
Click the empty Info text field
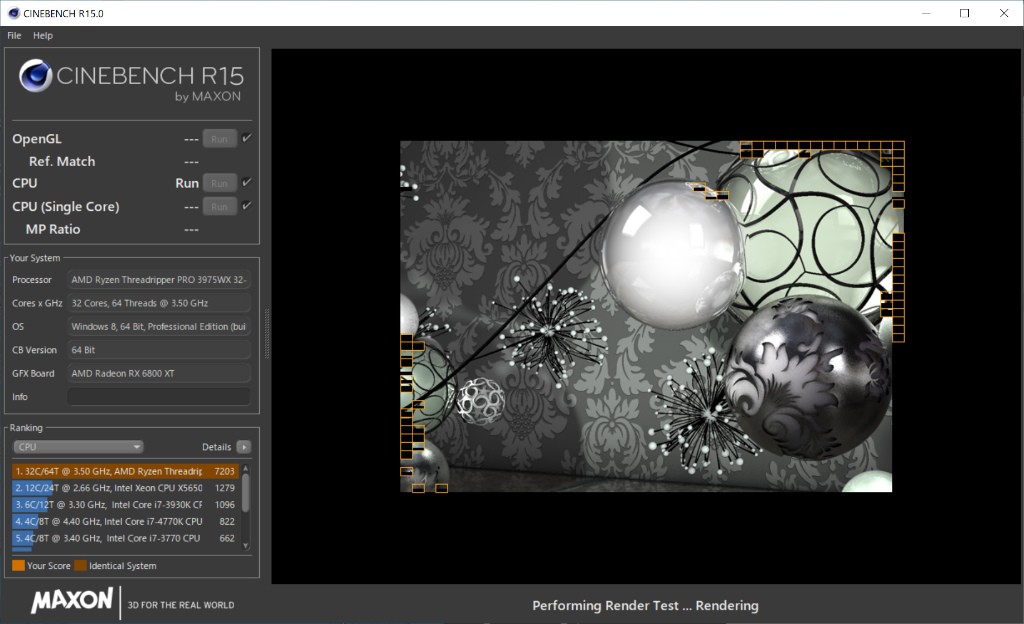click(158, 397)
